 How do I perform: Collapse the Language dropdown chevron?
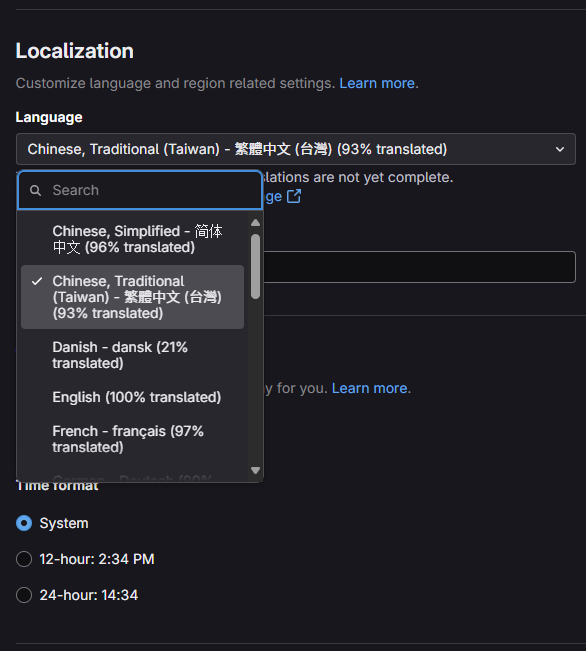tap(560, 149)
